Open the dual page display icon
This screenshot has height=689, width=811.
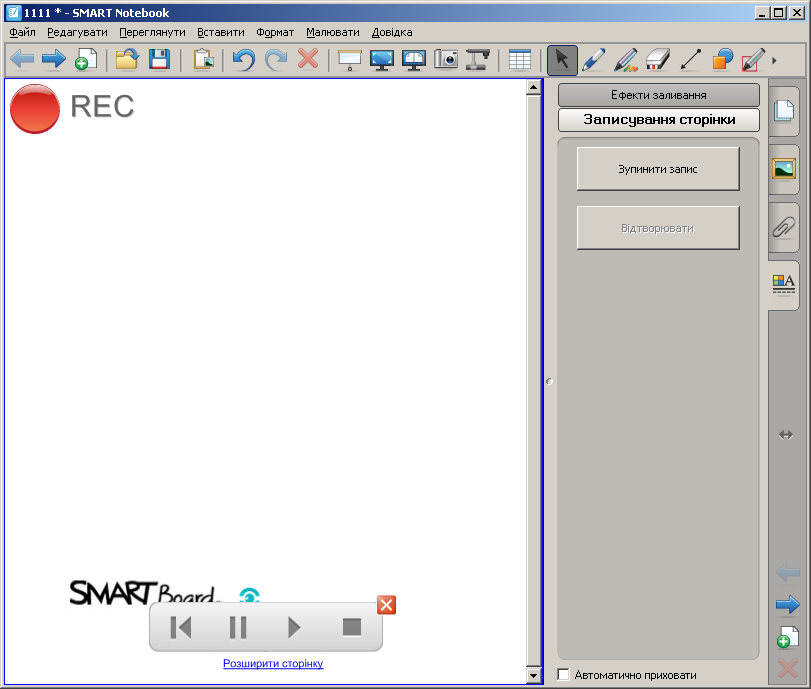(x=414, y=60)
